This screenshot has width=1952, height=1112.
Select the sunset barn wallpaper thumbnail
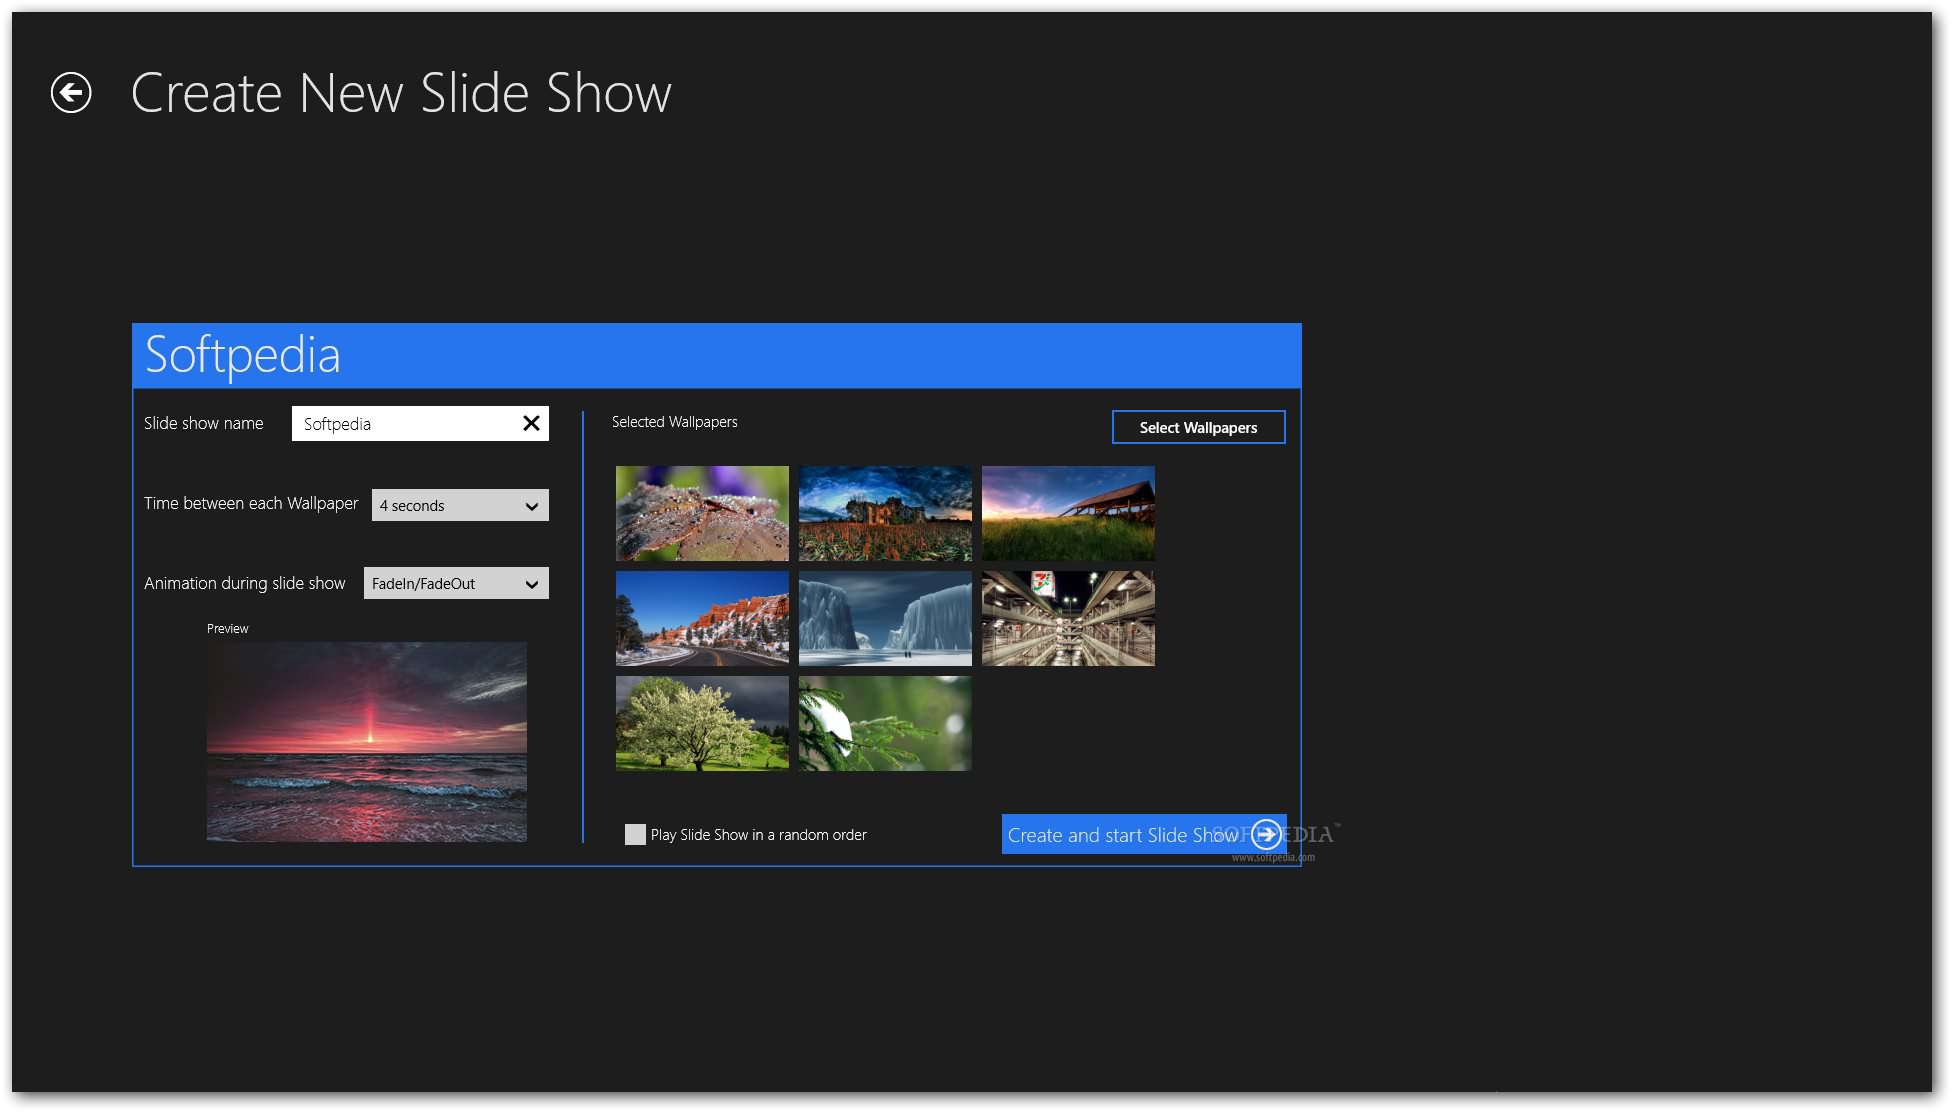(1068, 513)
